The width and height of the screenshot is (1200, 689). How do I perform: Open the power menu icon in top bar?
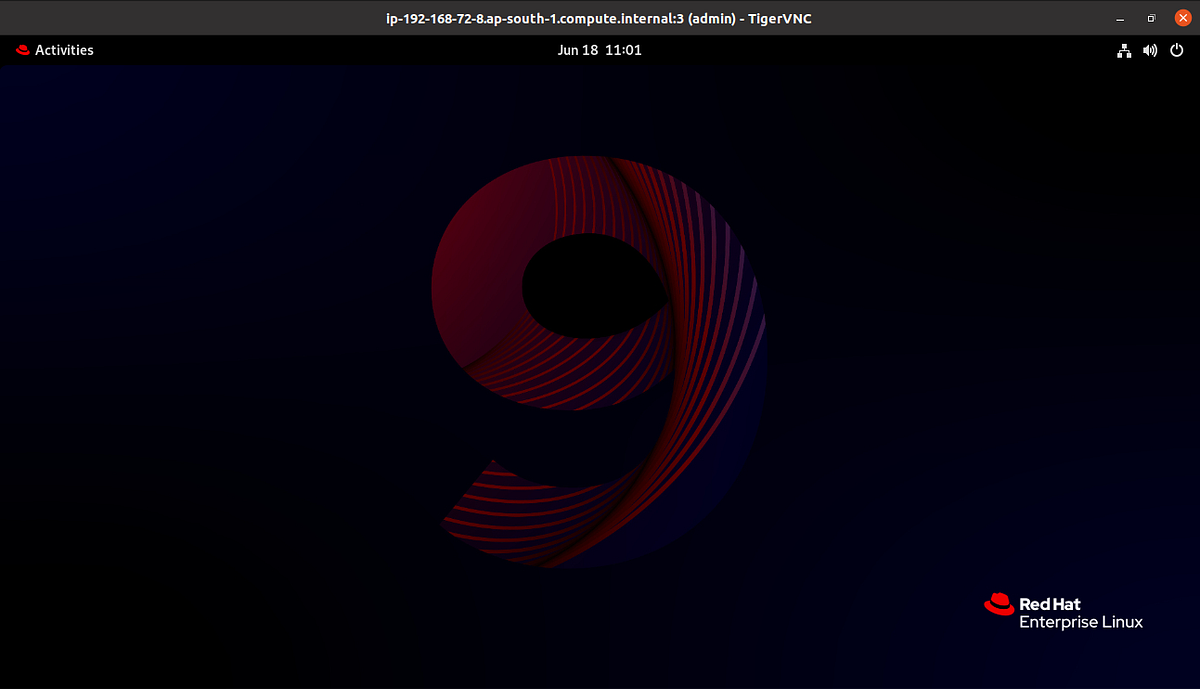click(1177, 50)
